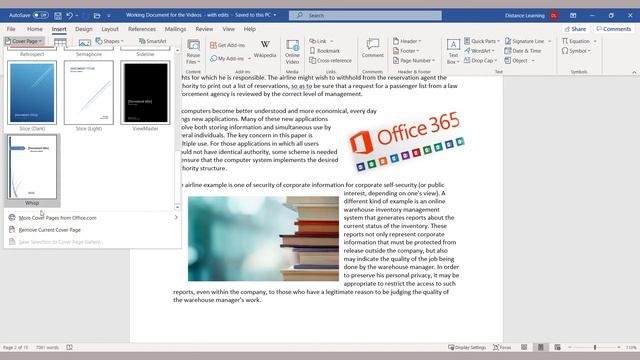Click the Ribbon Display Options icon
Screen dimensions: 640x360
(x=573, y=16)
